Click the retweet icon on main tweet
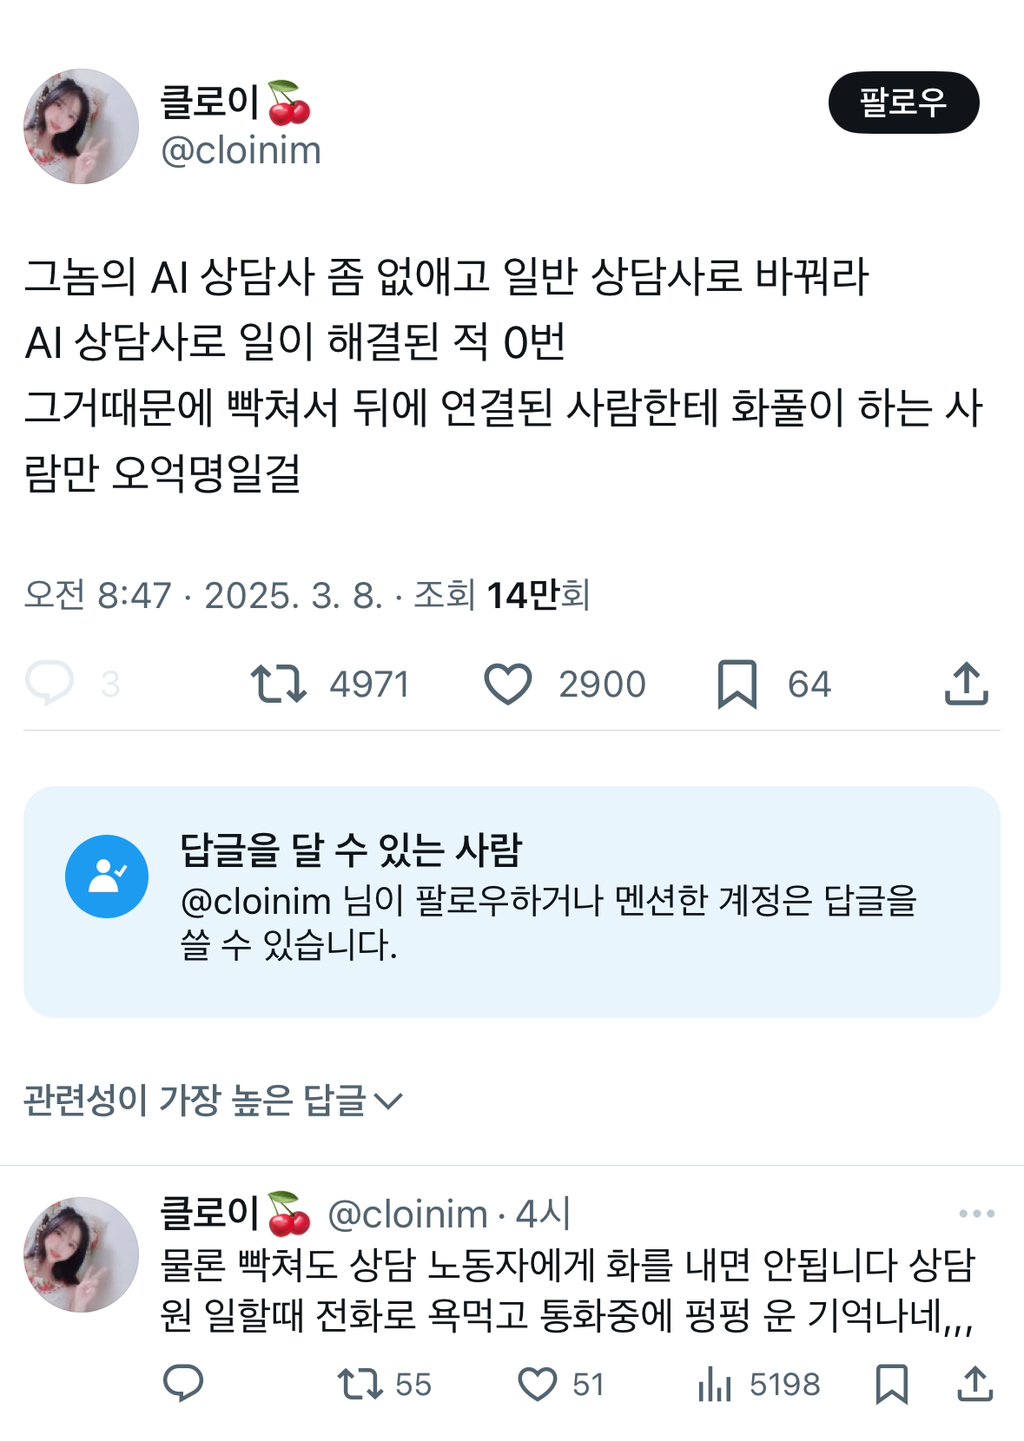The width and height of the screenshot is (1024, 1442). [x=278, y=684]
